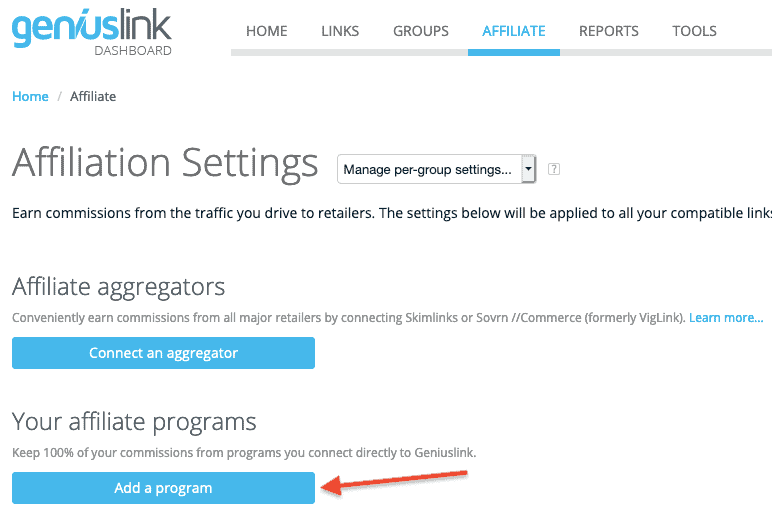Select the AFFILIATE tab
The image size is (772, 514).
(514, 31)
